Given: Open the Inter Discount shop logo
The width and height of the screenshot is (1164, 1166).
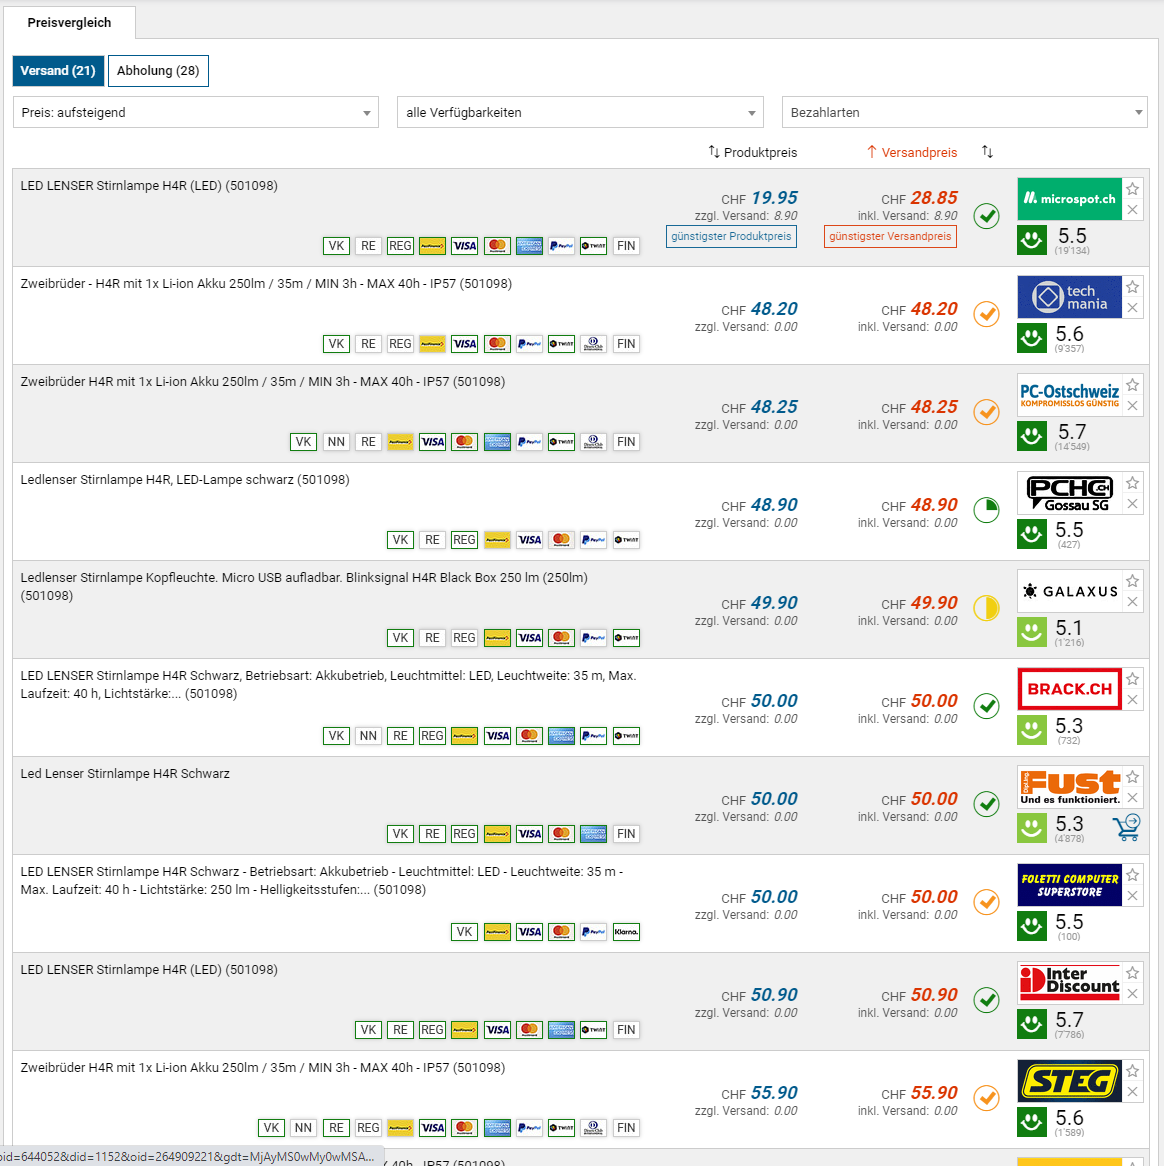Looking at the screenshot, I should pos(1069,983).
